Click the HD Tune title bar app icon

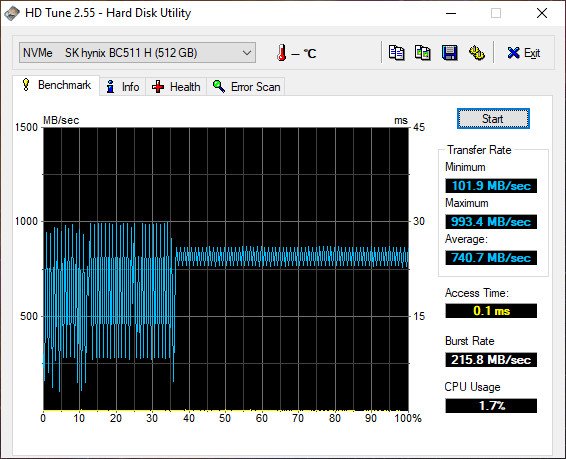tap(12, 13)
